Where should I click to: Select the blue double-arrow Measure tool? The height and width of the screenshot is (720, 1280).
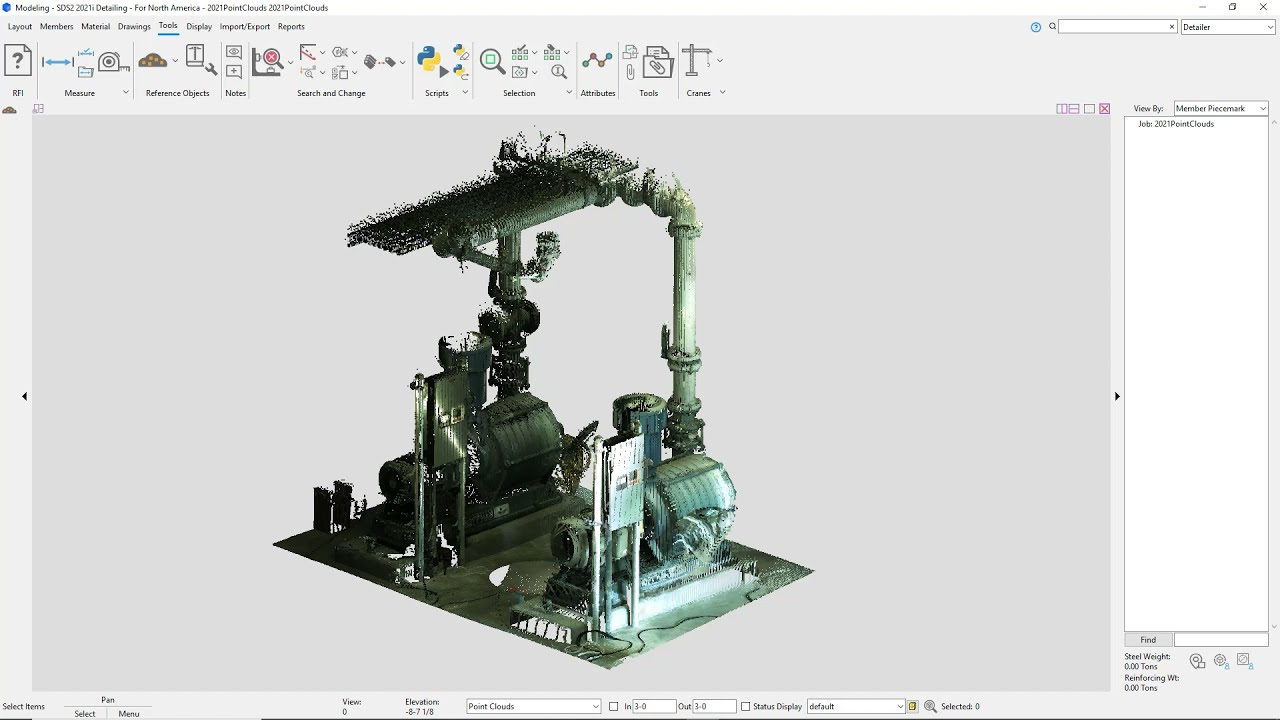[57, 62]
